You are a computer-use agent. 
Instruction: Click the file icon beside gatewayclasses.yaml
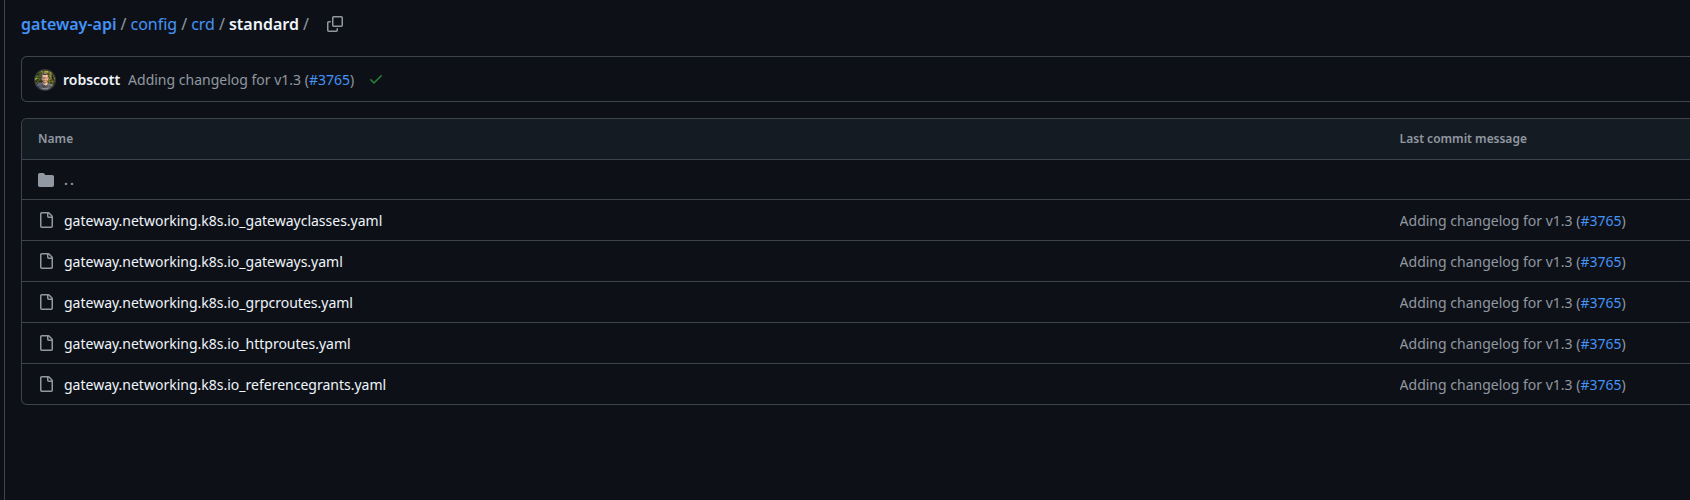(46, 220)
